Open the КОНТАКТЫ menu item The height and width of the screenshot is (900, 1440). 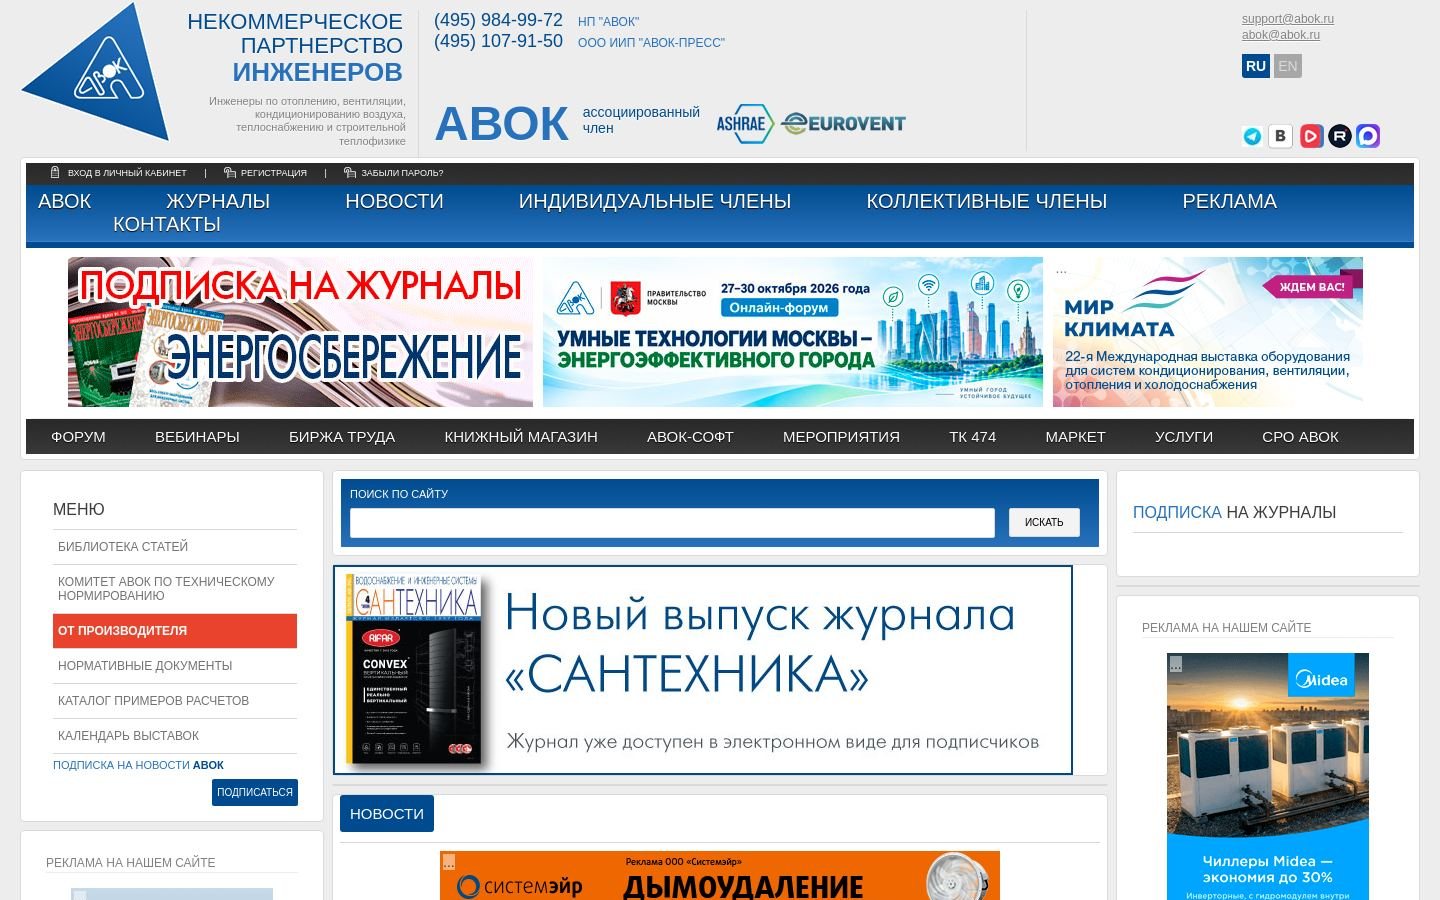coord(167,224)
